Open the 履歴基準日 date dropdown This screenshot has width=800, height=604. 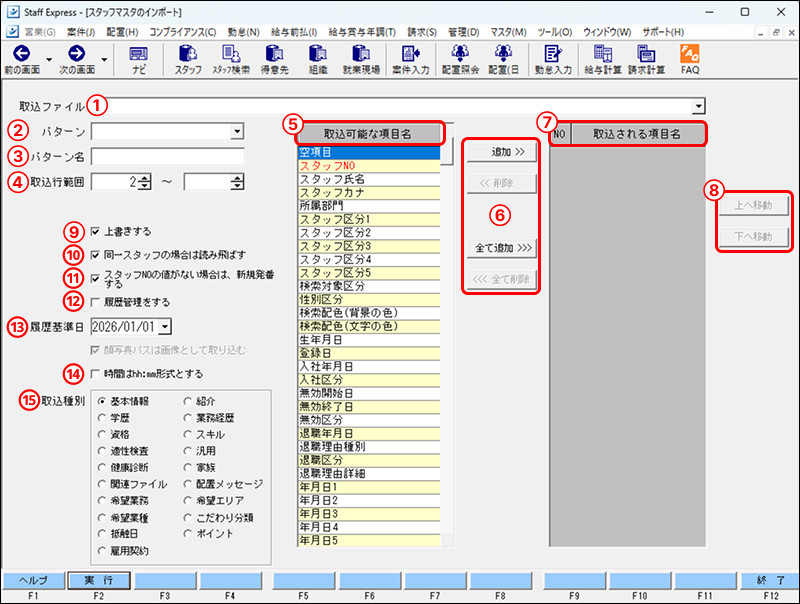click(x=165, y=327)
